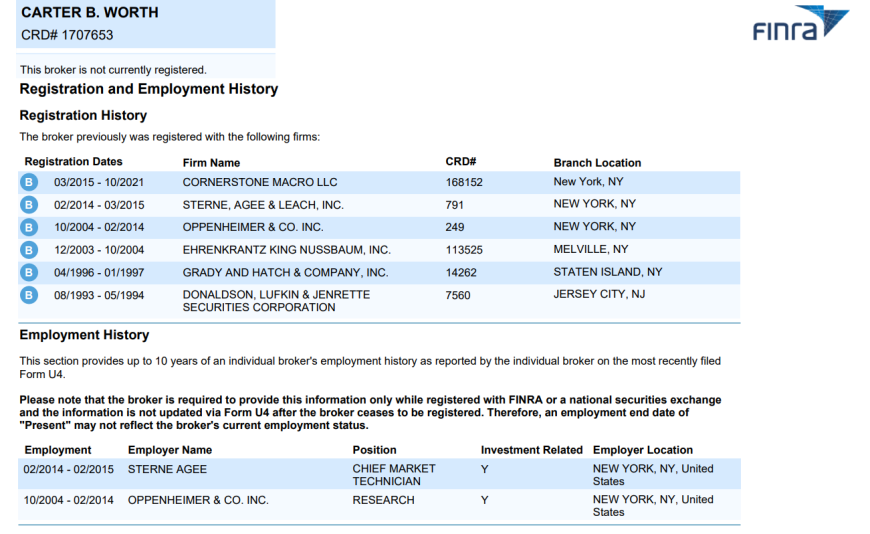
Task: Click the Registration and Employment History heading
Action: pyautogui.click(x=149, y=89)
